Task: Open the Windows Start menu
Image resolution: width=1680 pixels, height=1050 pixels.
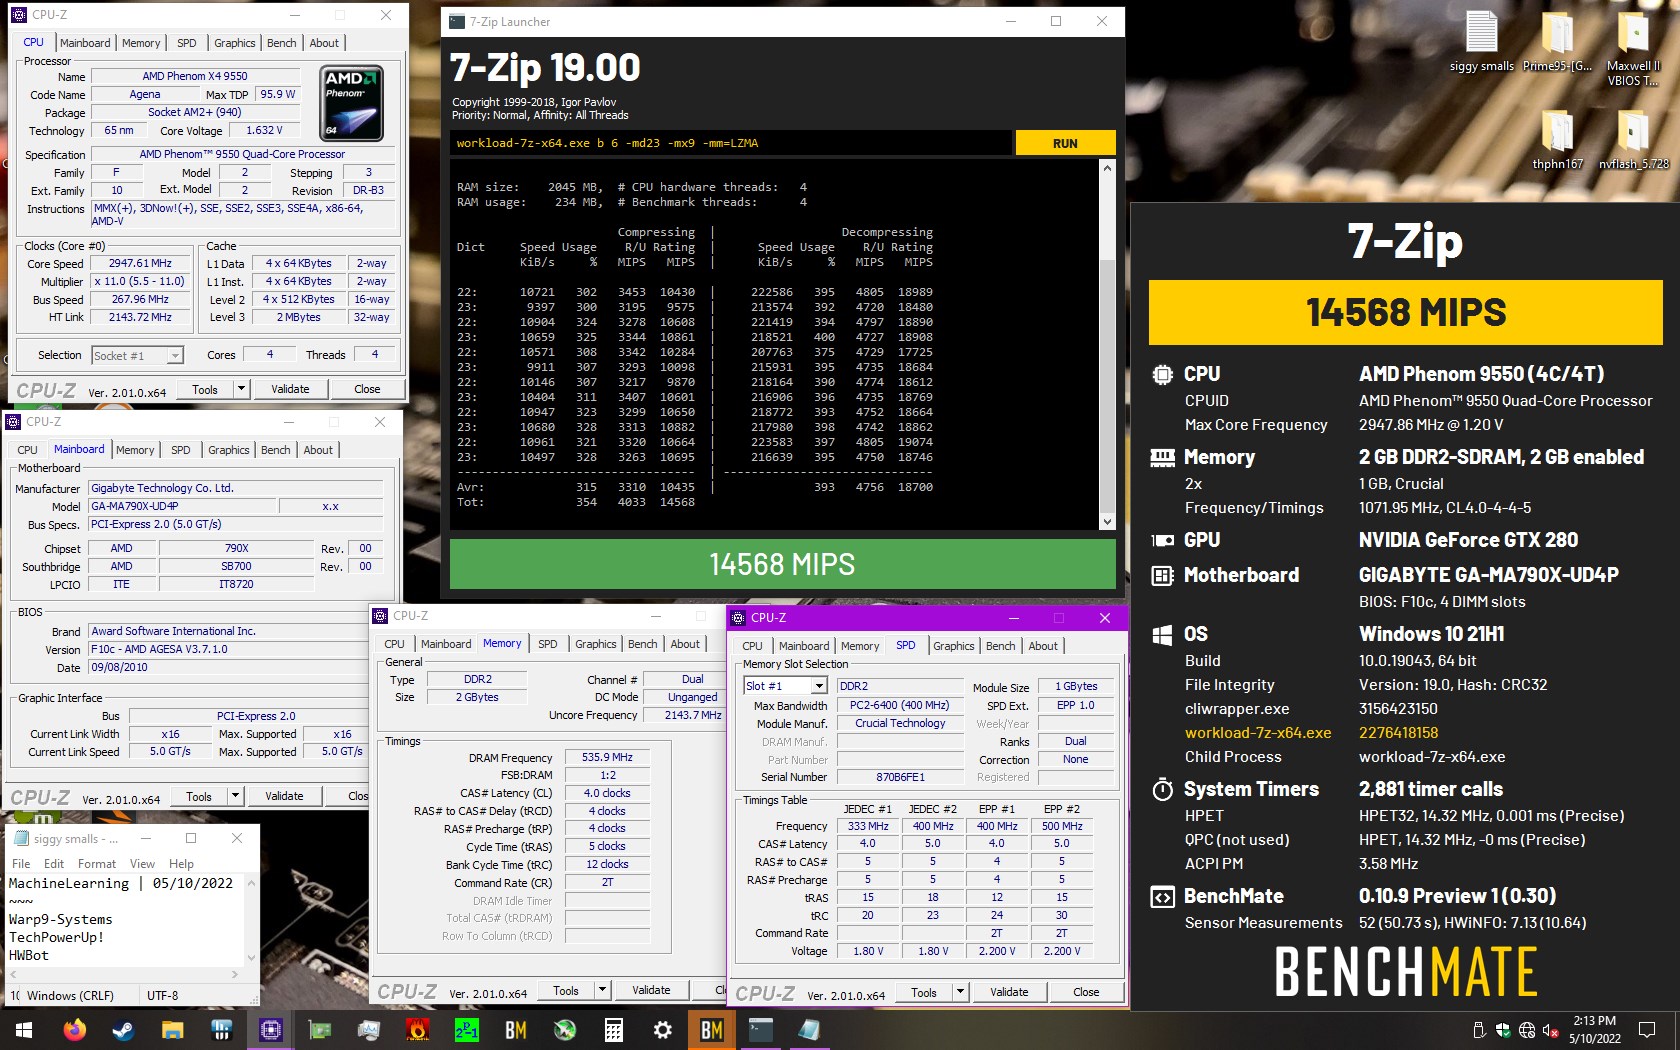Action: (x=24, y=1030)
